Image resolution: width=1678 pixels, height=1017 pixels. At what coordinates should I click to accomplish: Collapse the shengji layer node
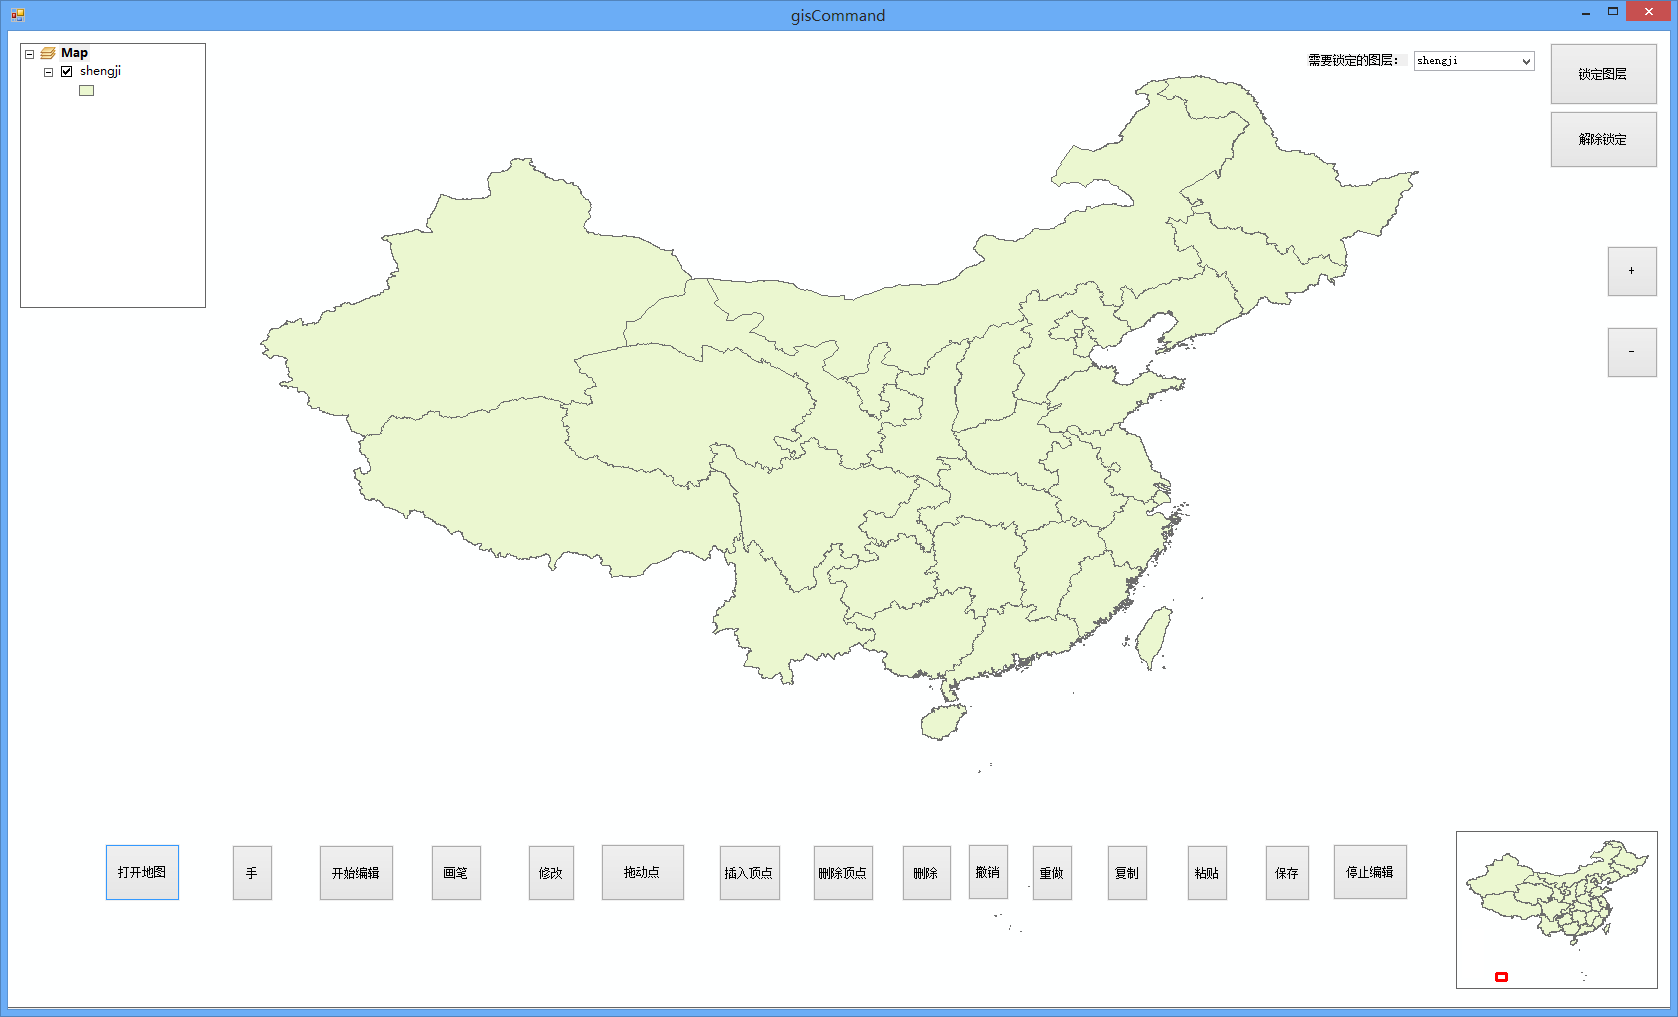[48, 72]
